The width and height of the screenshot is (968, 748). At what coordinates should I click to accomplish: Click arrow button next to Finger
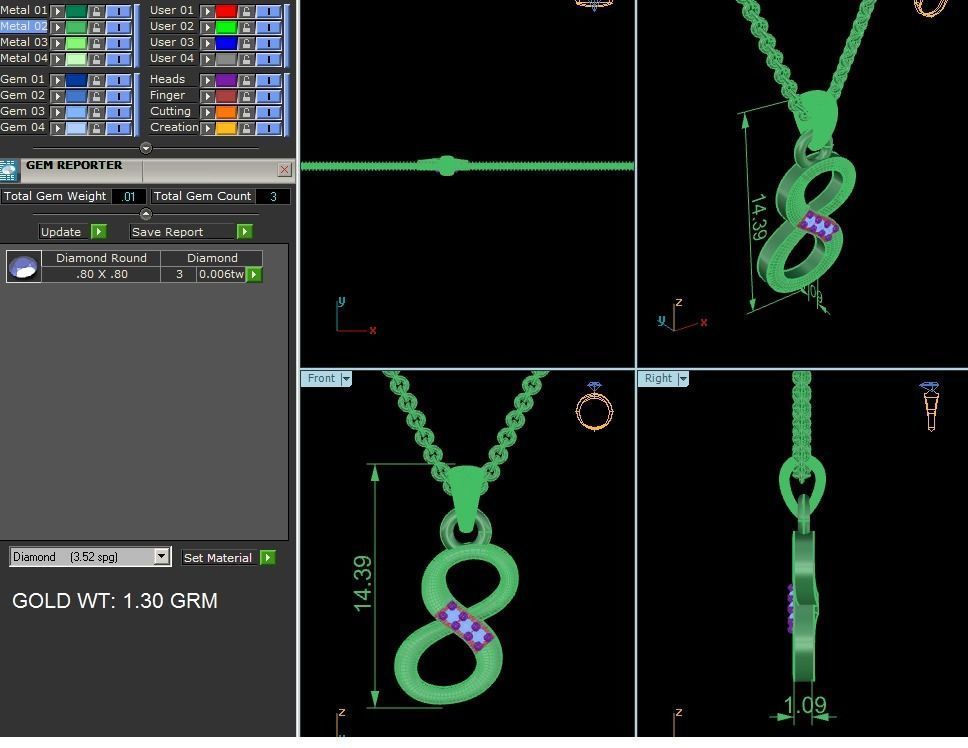click(207, 96)
